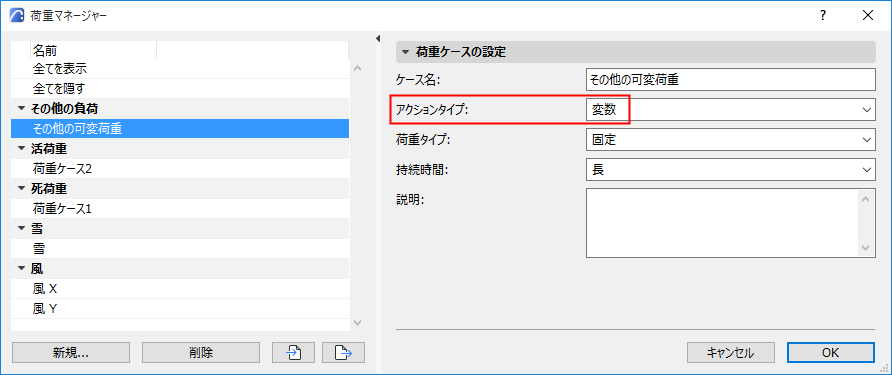Screen dimensions: 892x375
Task: Click the import load cases icon button
Action: click(x=294, y=353)
